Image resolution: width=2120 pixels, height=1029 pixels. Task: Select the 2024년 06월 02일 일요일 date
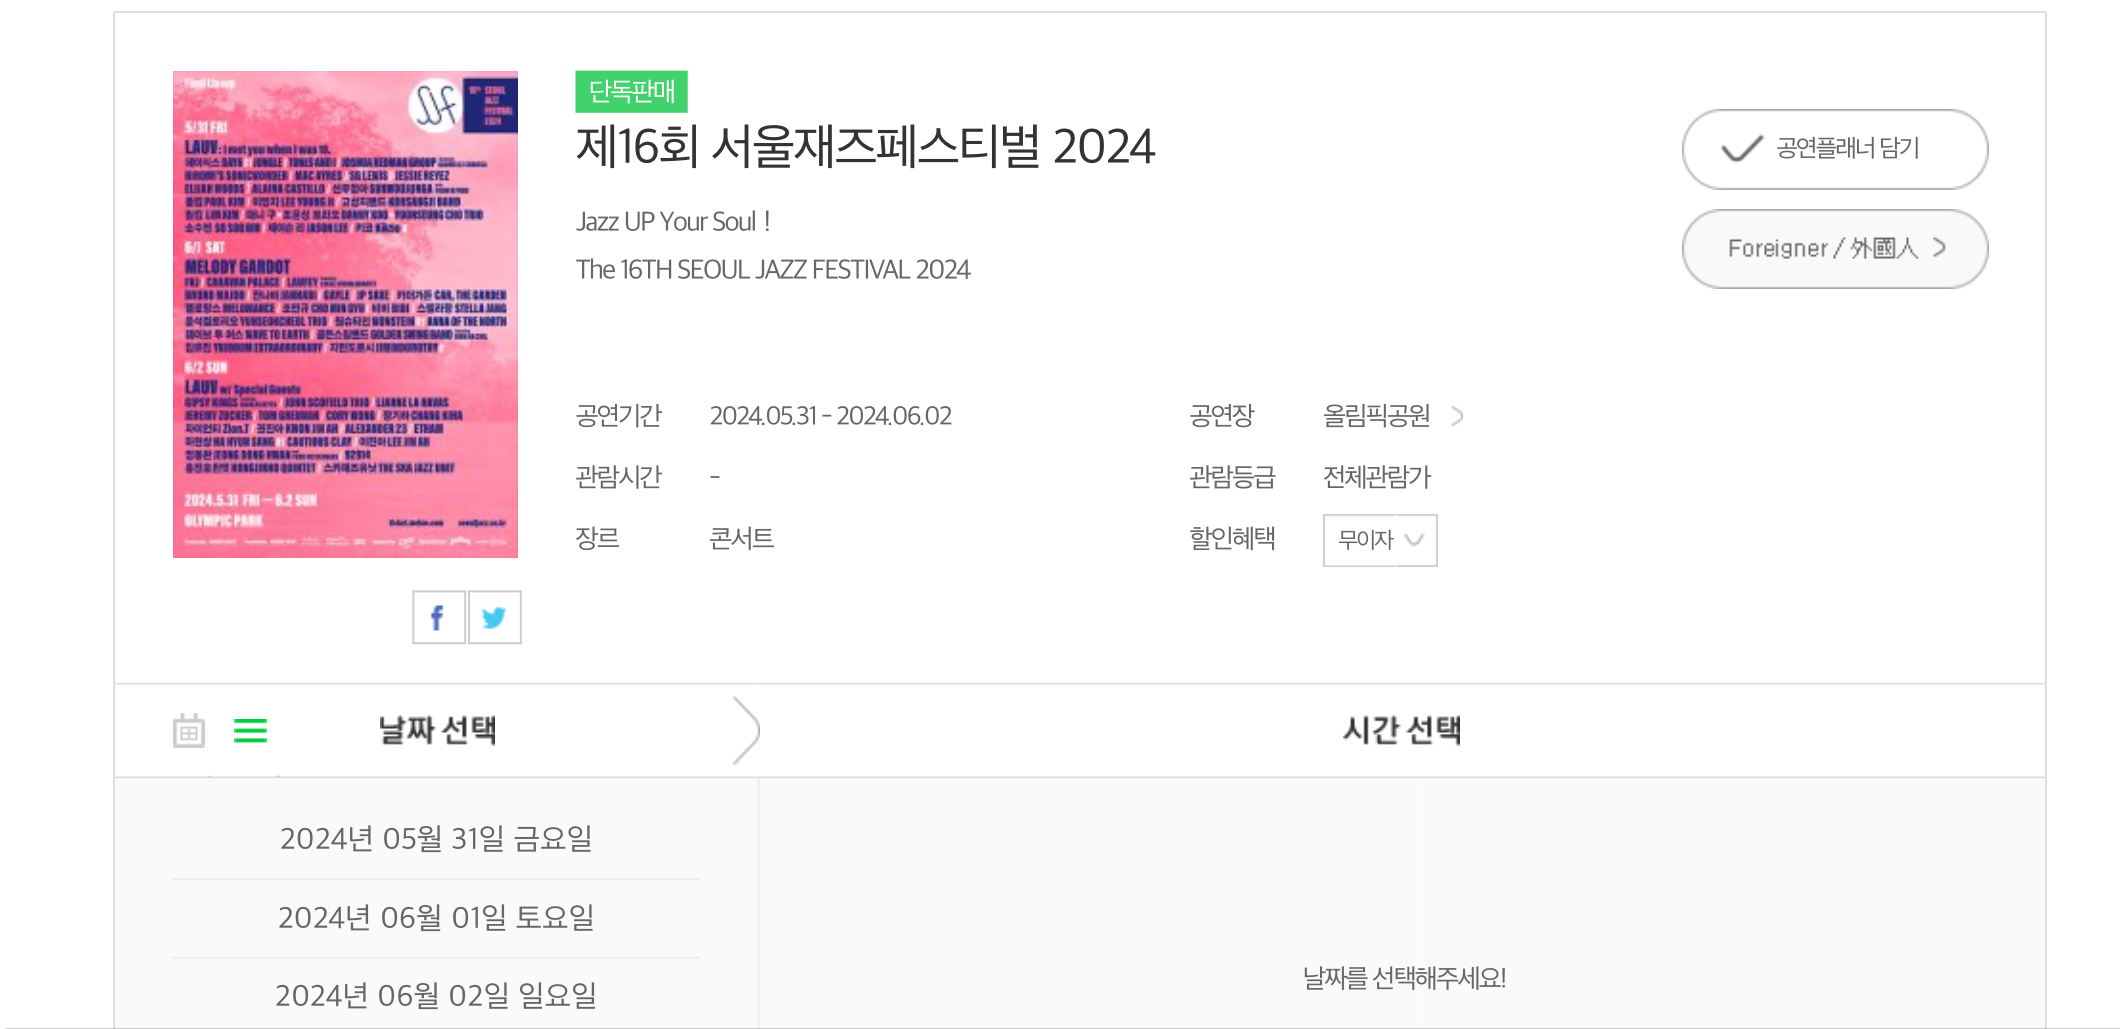[437, 995]
